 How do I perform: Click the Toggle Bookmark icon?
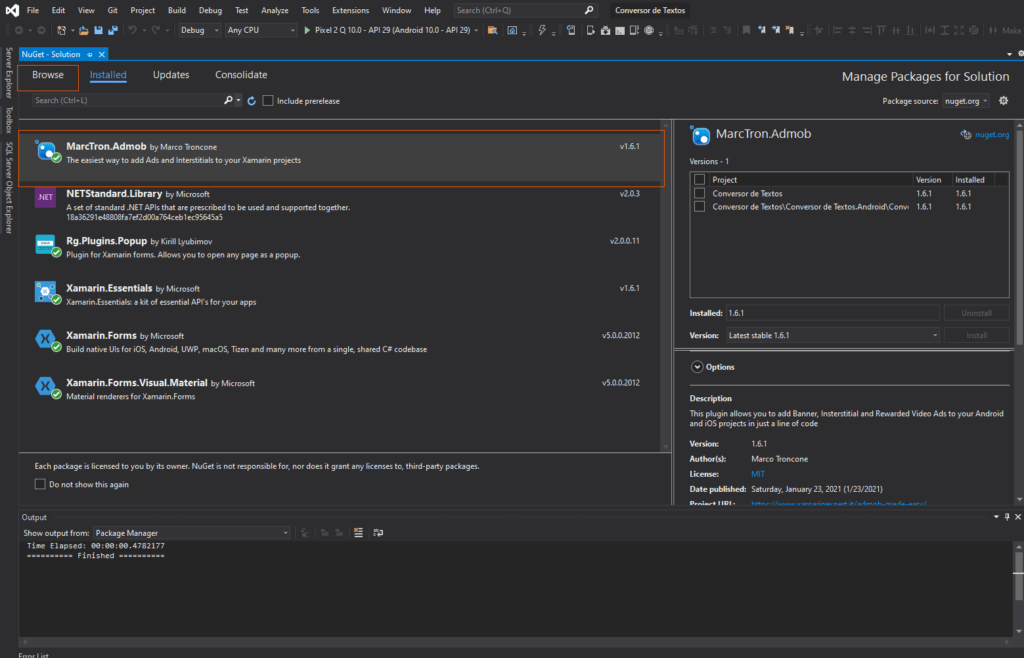coord(746,30)
